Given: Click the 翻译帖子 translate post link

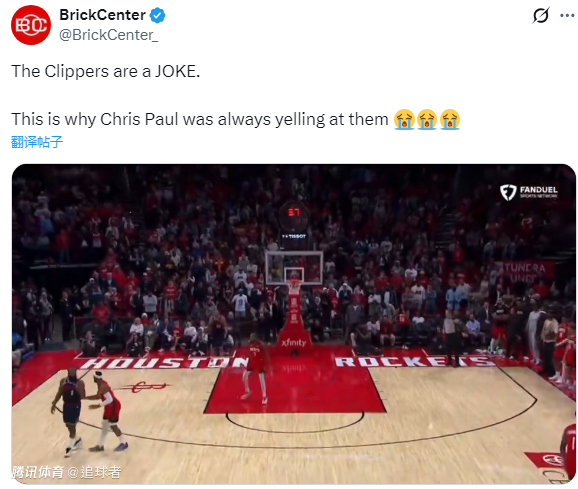Looking at the screenshot, I should click(x=37, y=142).
